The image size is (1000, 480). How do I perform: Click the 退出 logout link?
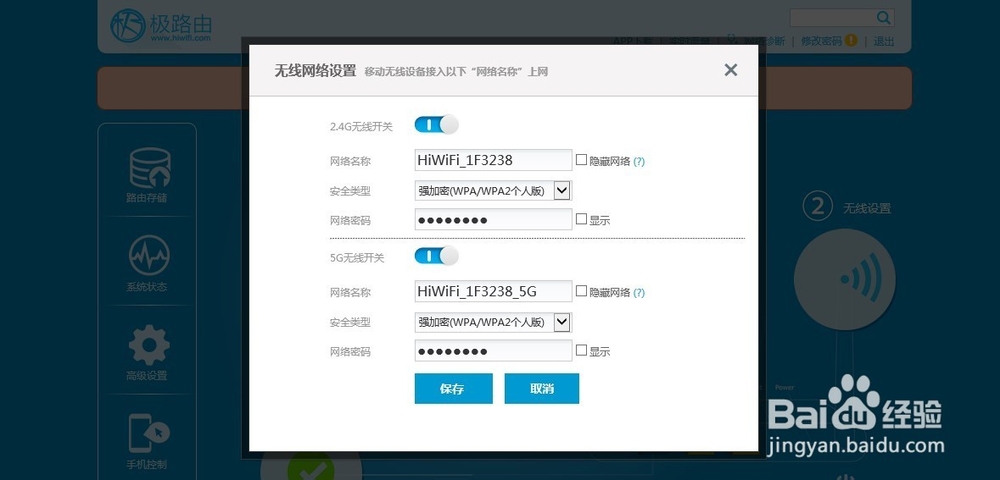click(884, 41)
